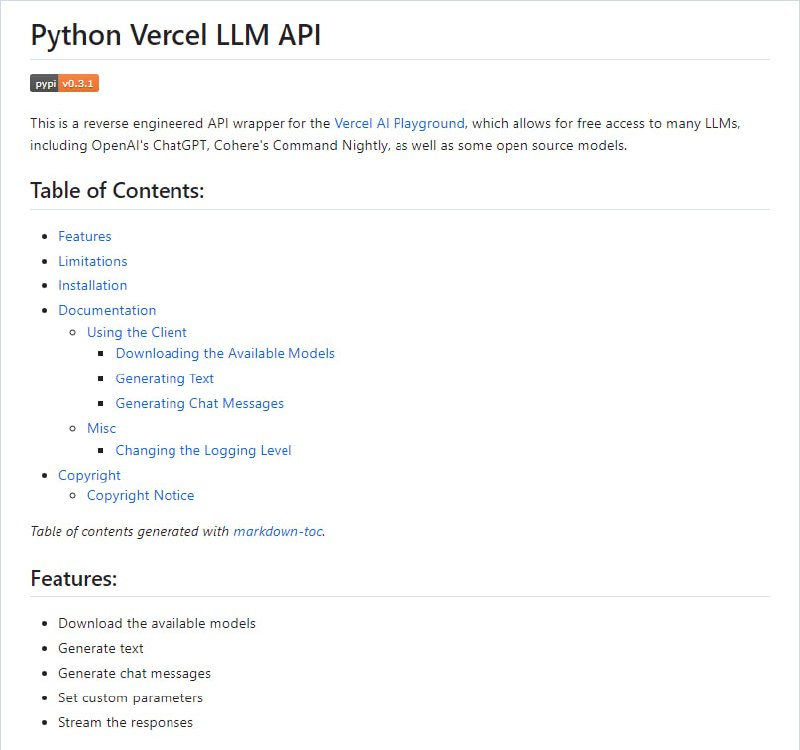Open the Copyright Notice link
This screenshot has width=800, height=750.
140,495
